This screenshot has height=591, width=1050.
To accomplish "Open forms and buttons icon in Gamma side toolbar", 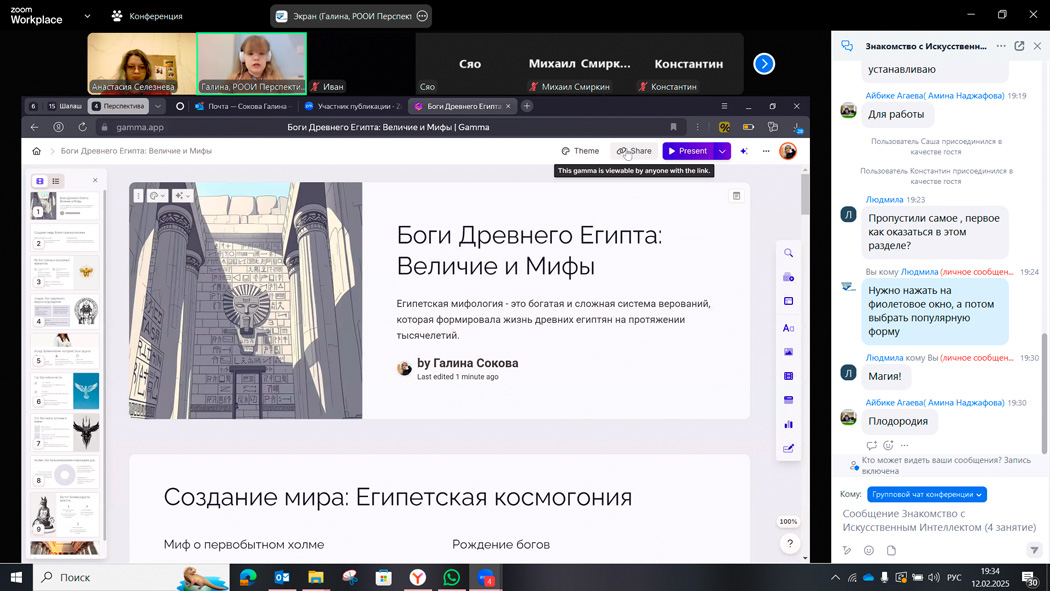I will pos(788,448).
